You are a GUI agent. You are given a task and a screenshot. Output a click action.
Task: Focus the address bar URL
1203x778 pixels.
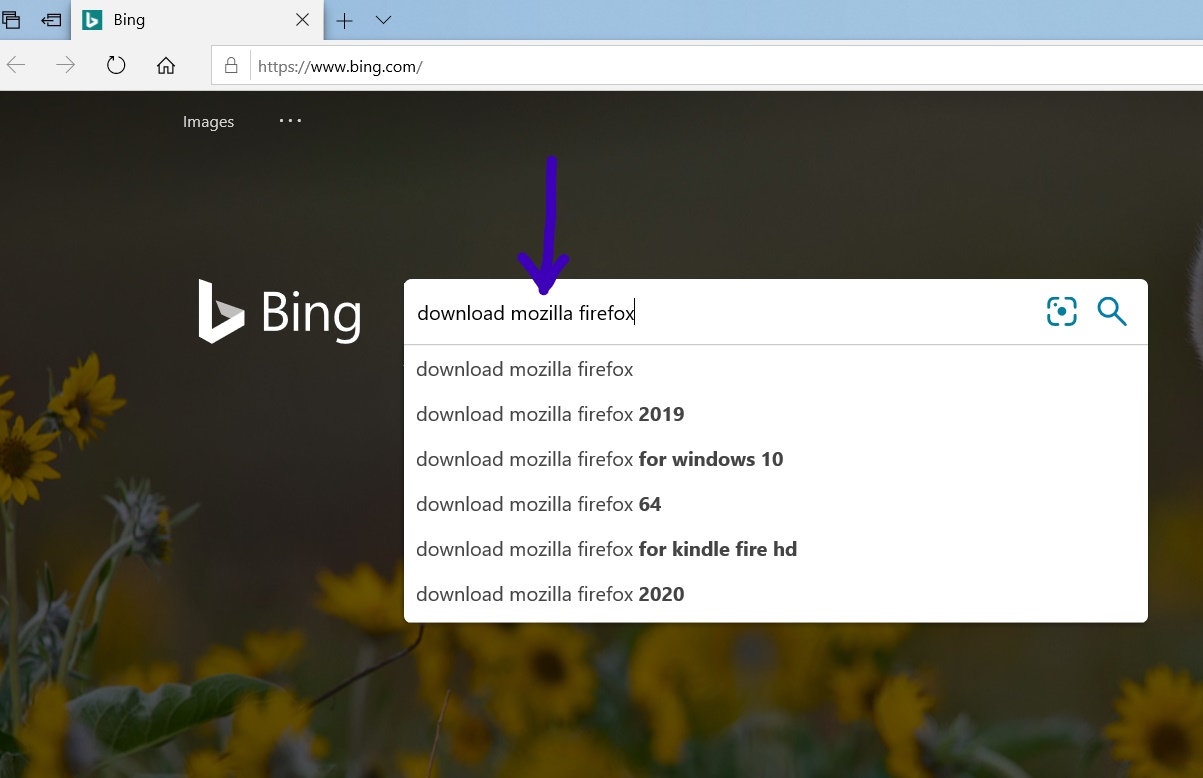707,66
